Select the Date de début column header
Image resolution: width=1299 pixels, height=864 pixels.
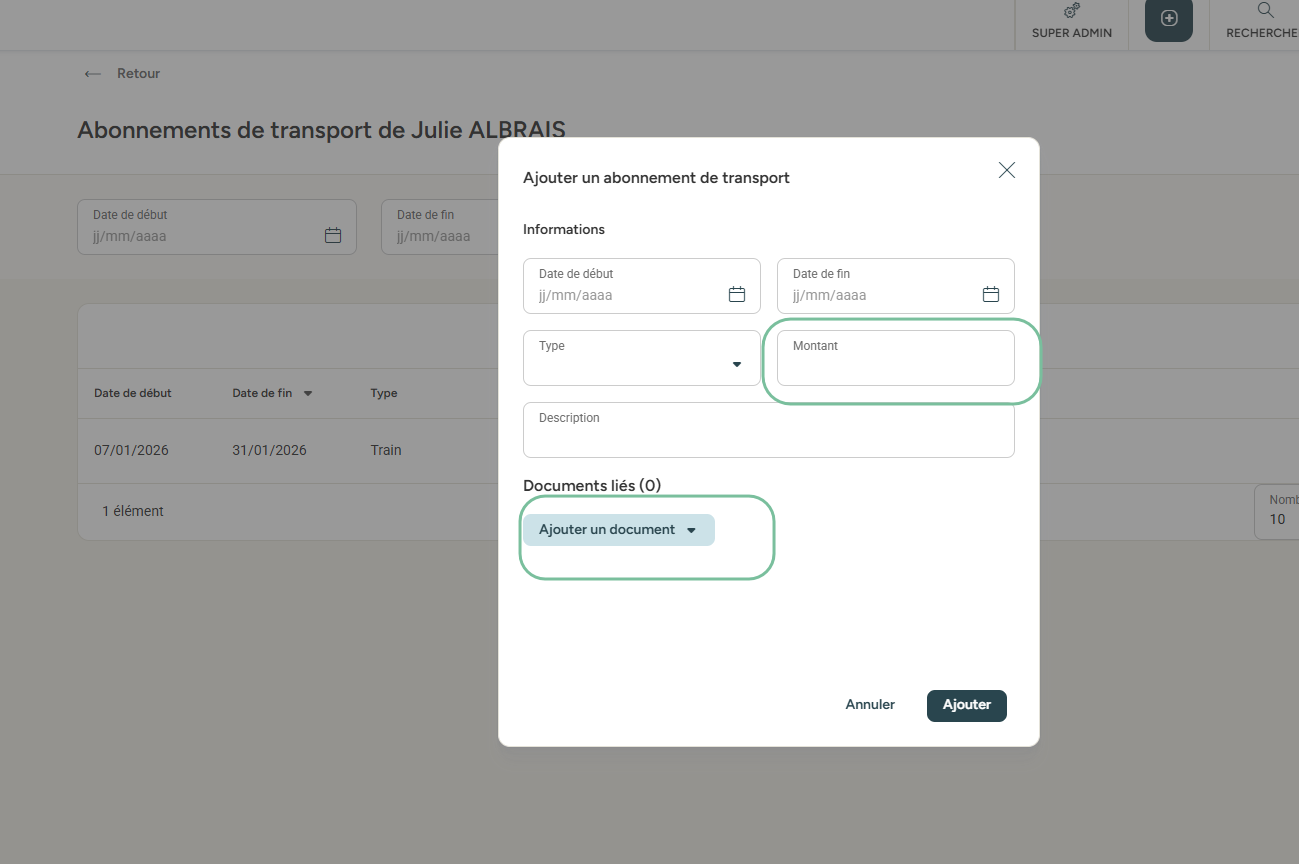[133, 394]
